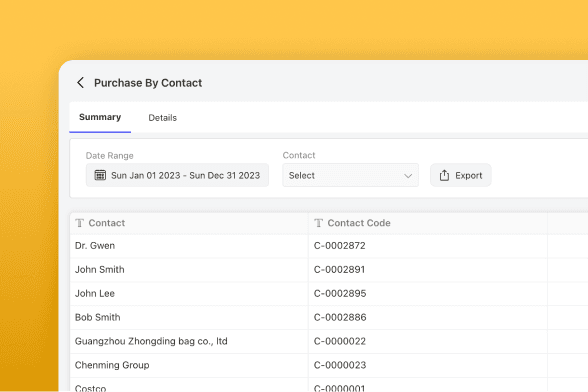Select the John Lee contact cell

pyautogui.click(x=189, y=294)
